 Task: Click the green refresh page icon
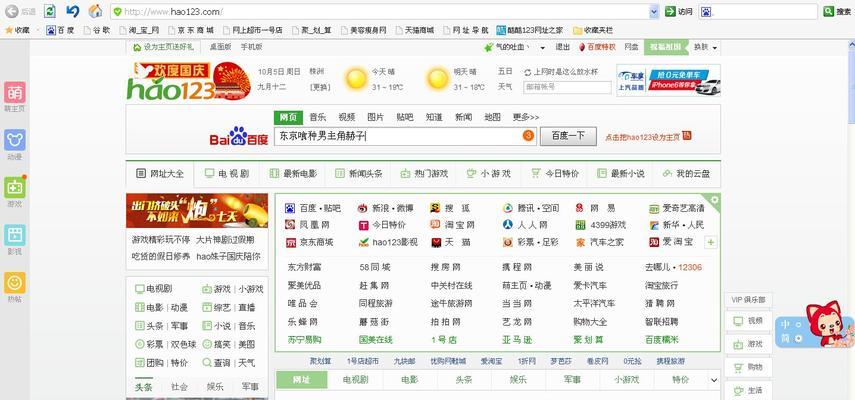click(50, 11)
